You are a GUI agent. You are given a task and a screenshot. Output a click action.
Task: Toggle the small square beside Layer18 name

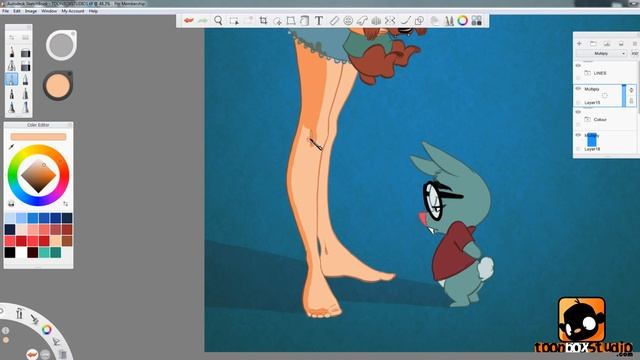tap(578, 149)
